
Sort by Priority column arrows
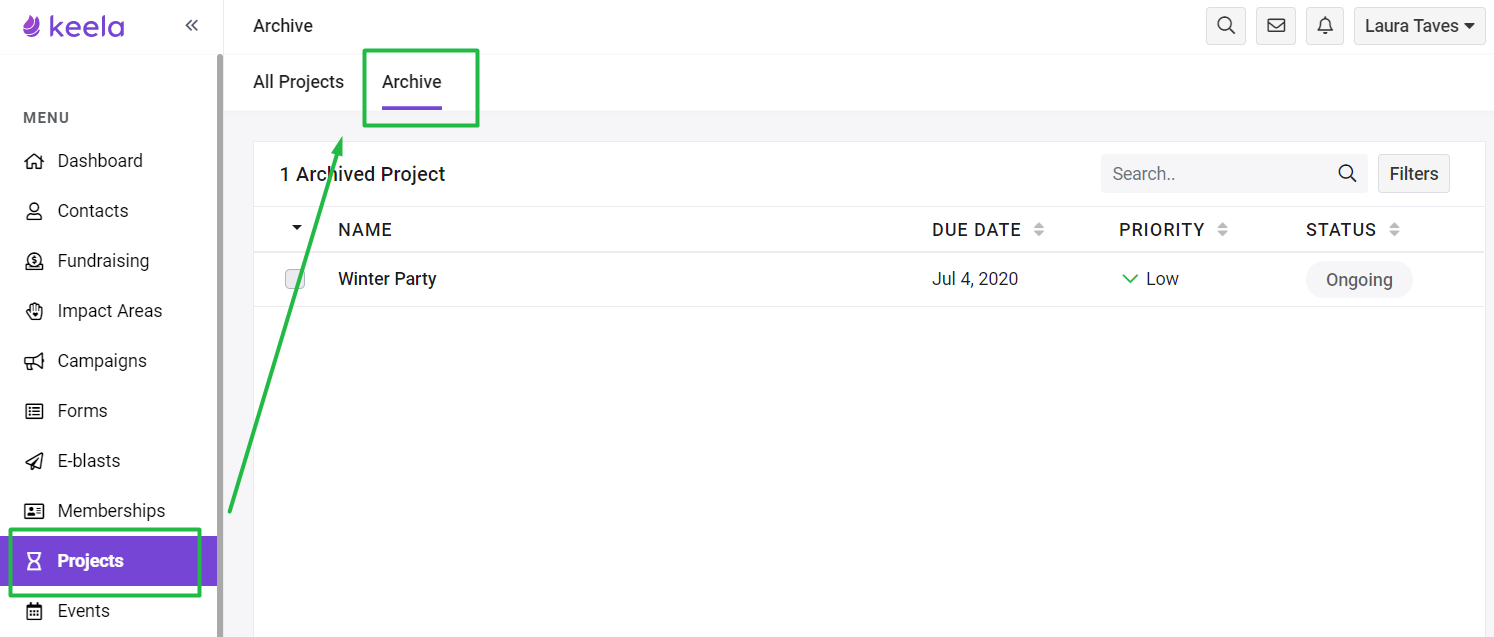(x=1222, y=230)
